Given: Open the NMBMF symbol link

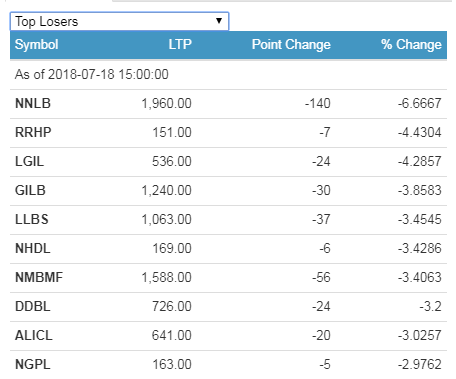Looking at the screenshot, I should click(x=39, y=277).
